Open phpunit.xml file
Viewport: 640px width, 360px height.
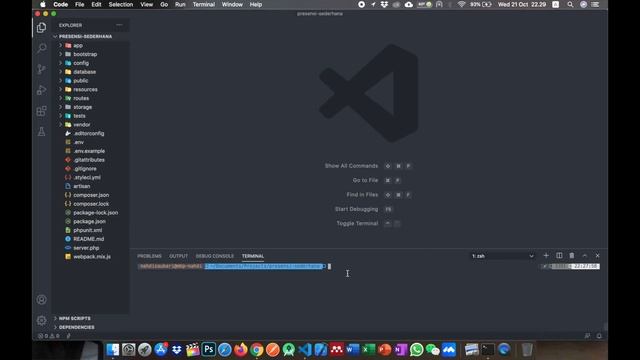pos(88,230)
